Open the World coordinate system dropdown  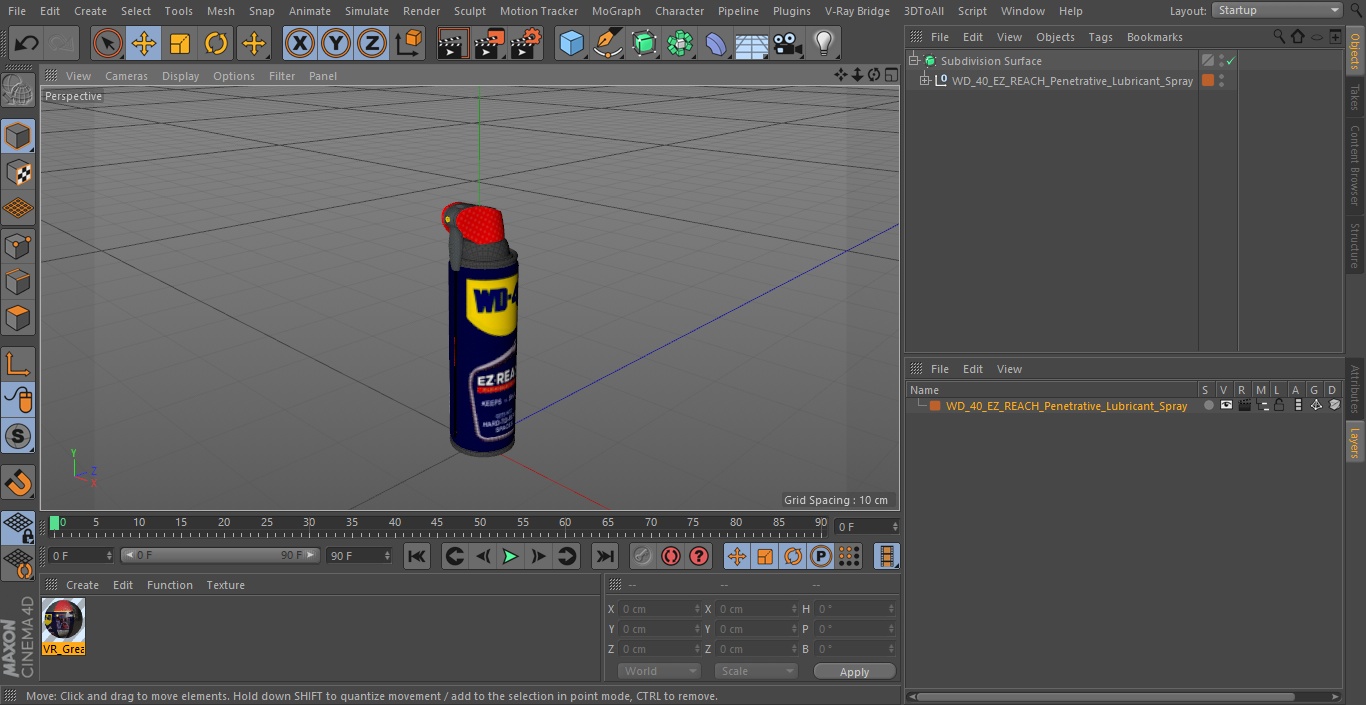[x=658, y=671]
